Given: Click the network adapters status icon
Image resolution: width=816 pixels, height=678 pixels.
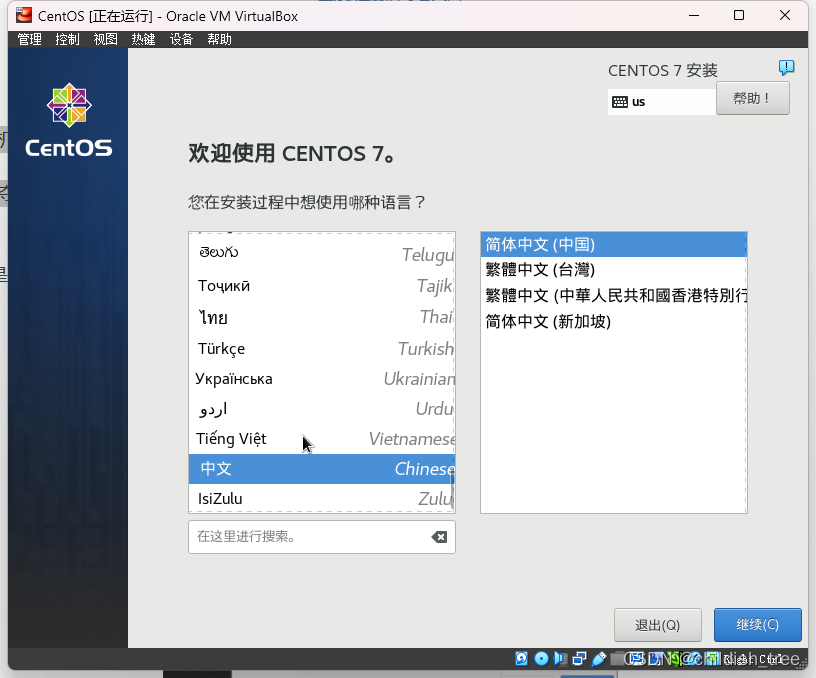Looking at the screenshot, I should coord(579,658).
